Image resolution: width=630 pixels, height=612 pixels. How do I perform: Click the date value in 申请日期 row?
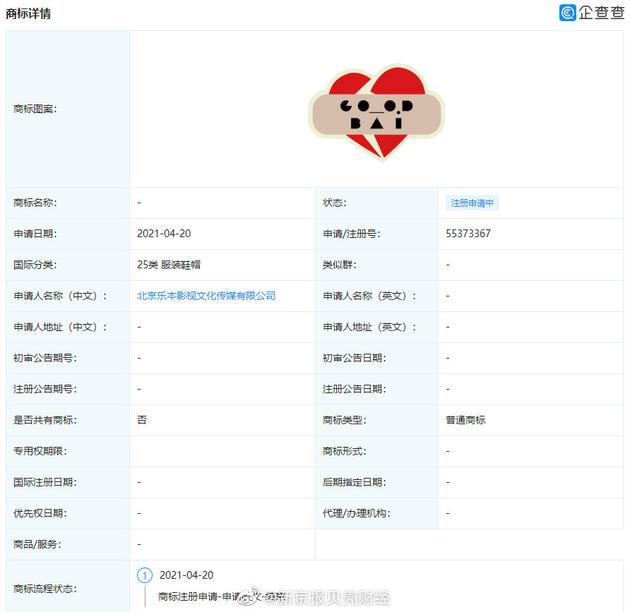pyautogui.click(x=163, y=234)
